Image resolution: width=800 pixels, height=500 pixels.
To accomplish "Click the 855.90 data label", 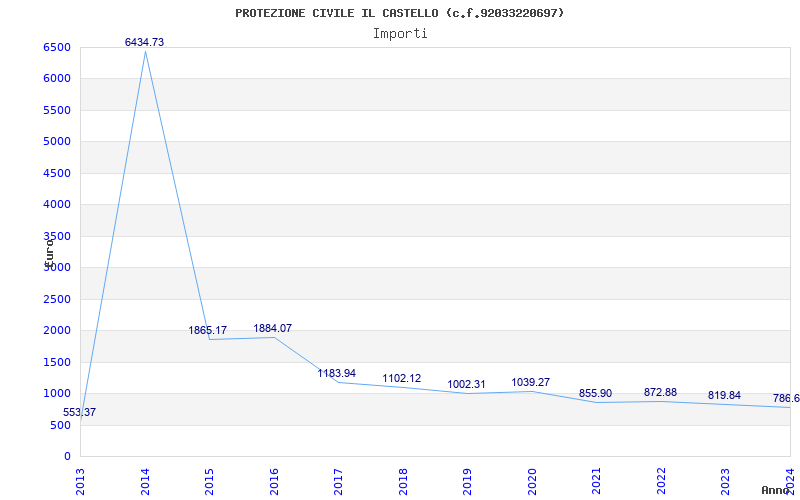I will point(595,393).
